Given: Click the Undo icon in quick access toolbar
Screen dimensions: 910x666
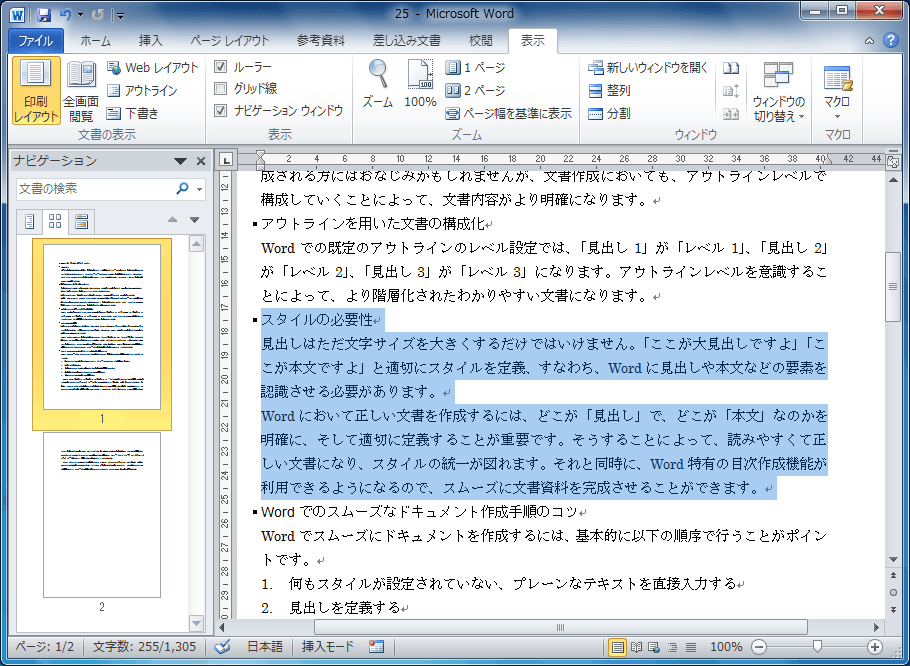Looking at the screenshot, I should [x=65, y=14].
